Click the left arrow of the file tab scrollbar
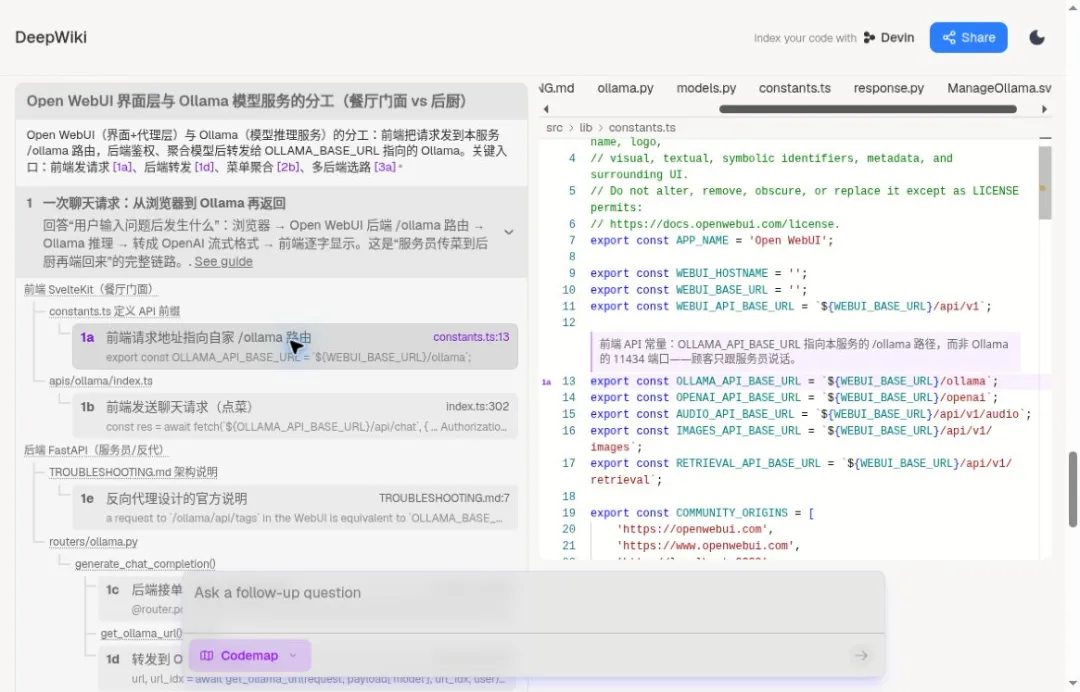Image resolution: width=1080 pixels, height=692 pixels. (546, 109)
